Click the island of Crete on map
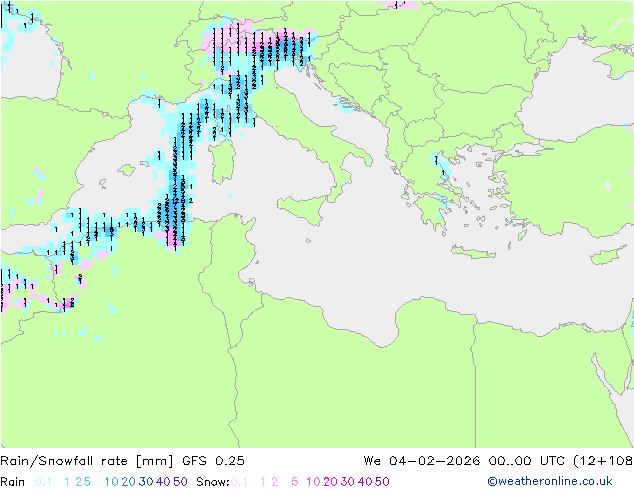Viewport: 634px width, 490px height. 473,252
